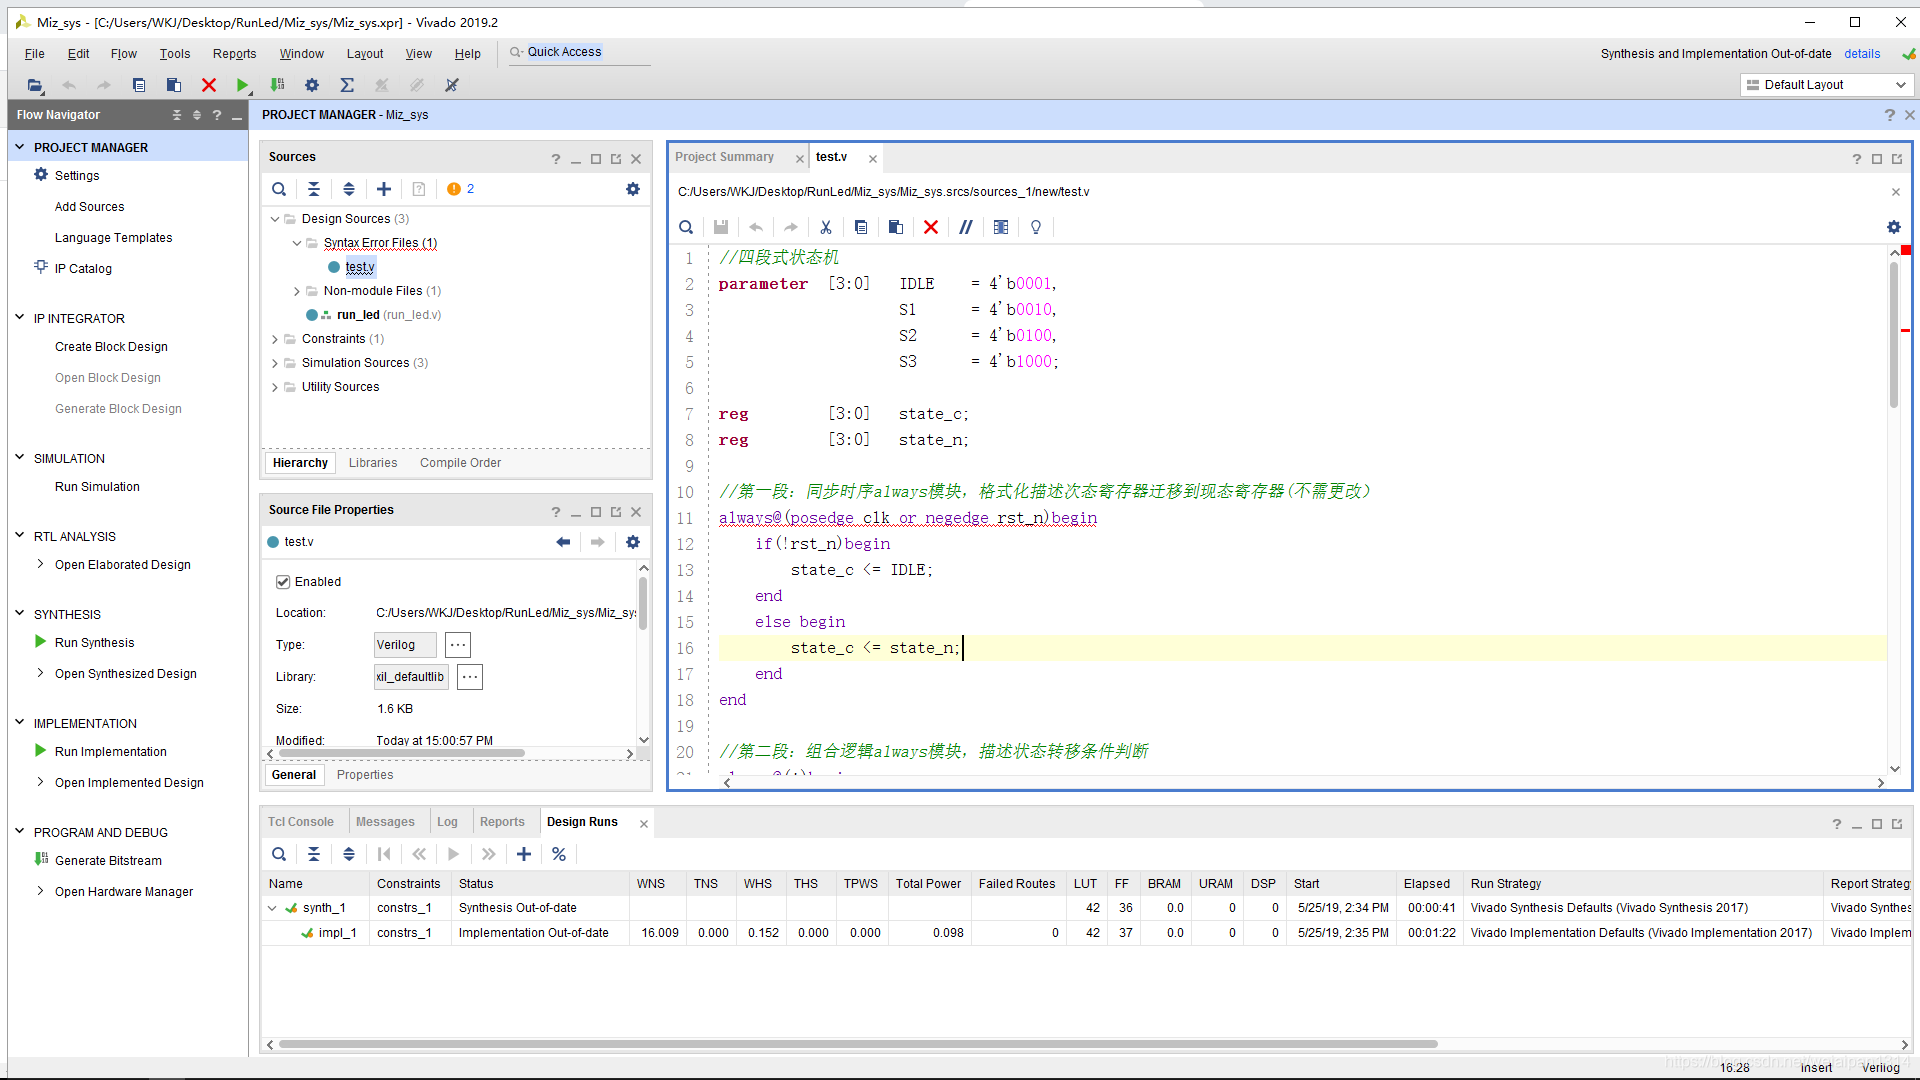Click the details link for out-of-date status
Image resolution: width=1920 pixels, height=1080 pixels.
tap(1862, 54)
